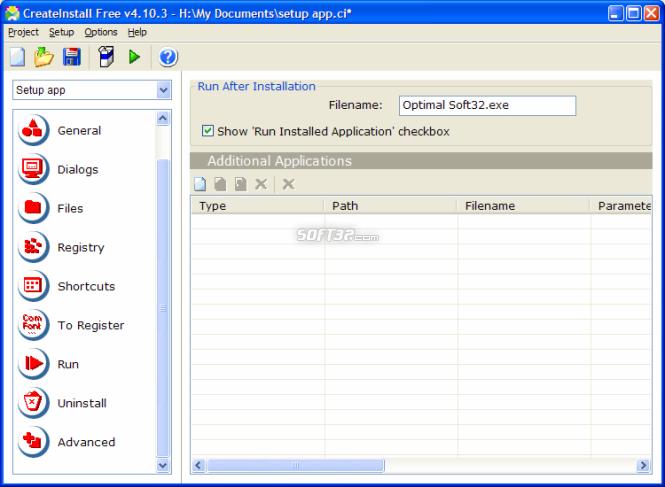This screenshot has width=665, height=487.
Task: Click the 'Files' label in sidebar
Action: (70, 208)
